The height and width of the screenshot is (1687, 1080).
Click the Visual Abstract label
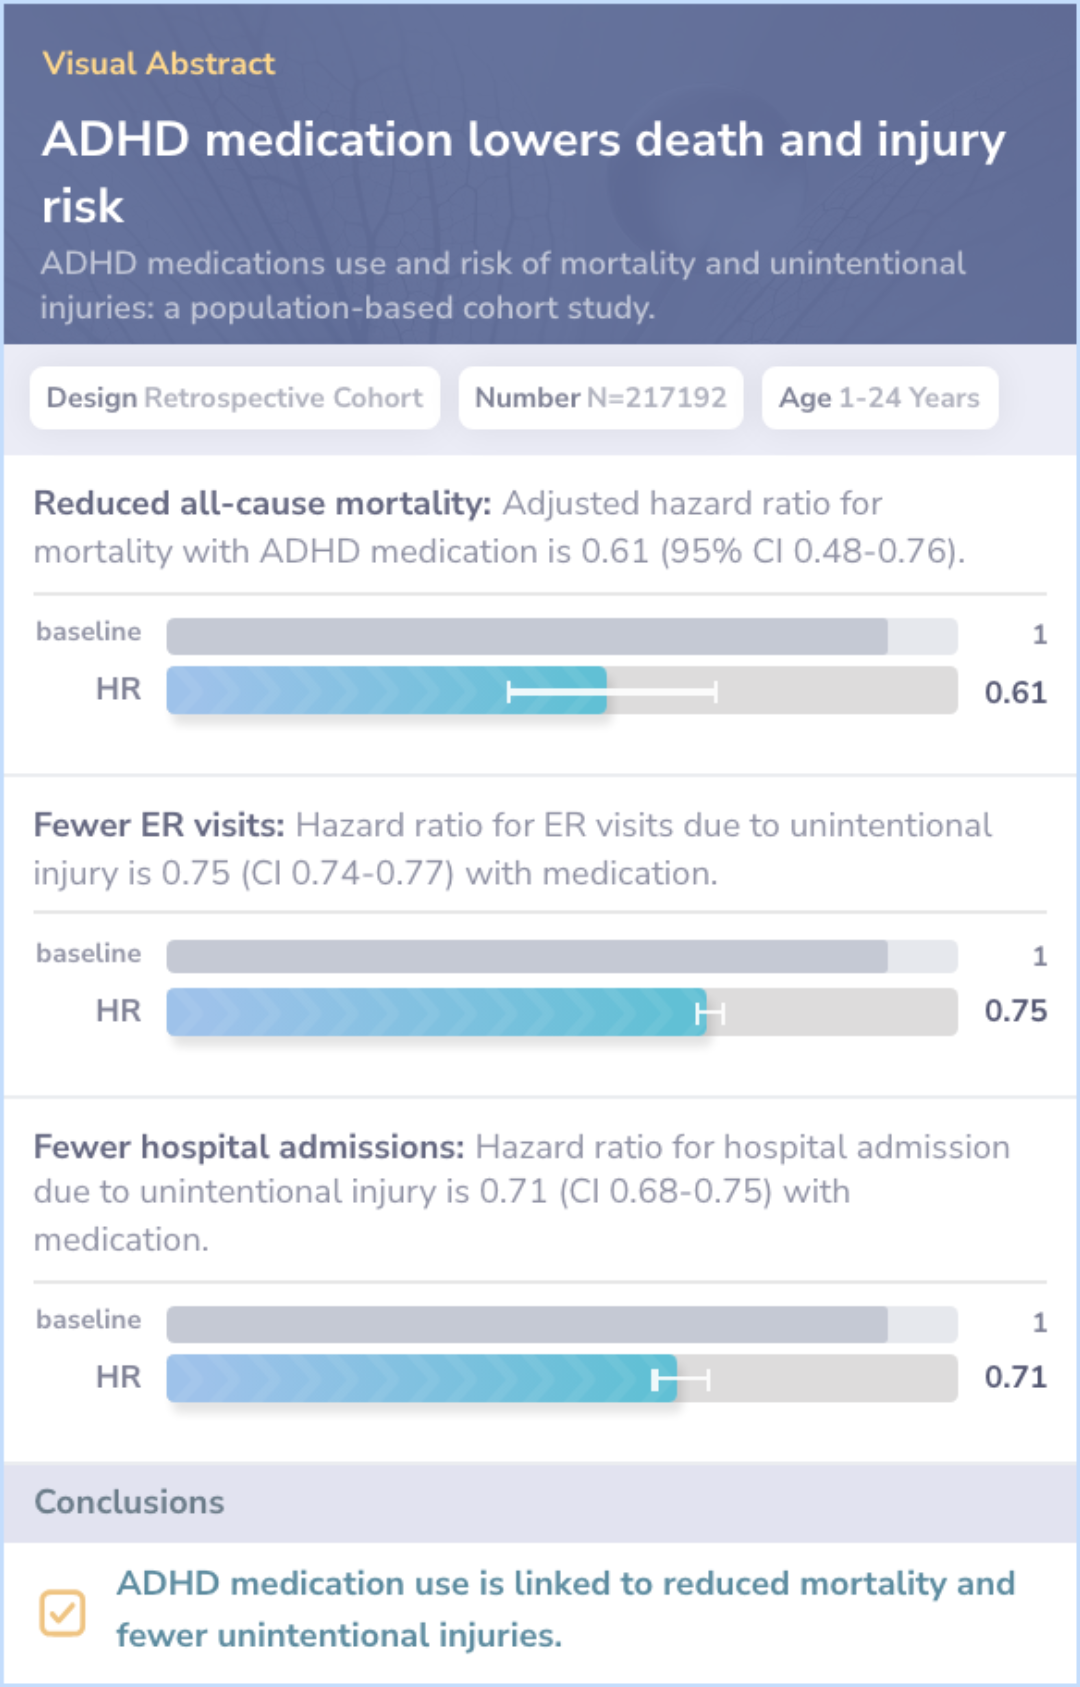(158, 64)
